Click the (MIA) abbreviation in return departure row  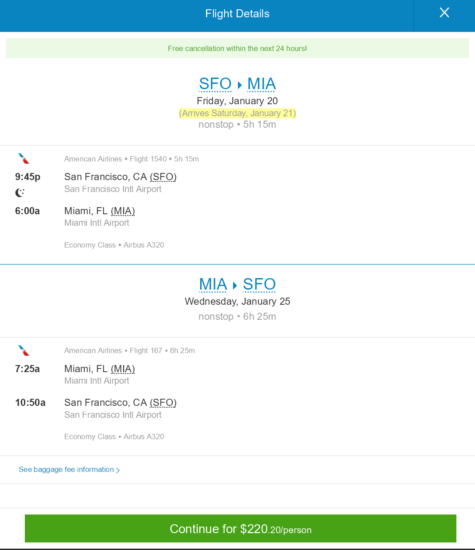point(123,369)
